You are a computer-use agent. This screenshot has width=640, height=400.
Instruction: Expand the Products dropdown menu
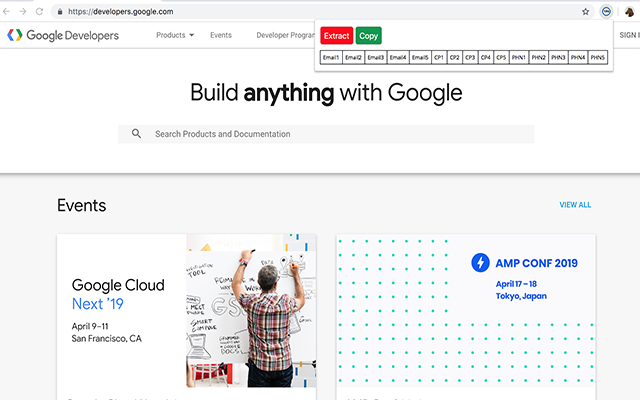coord(175,35)
